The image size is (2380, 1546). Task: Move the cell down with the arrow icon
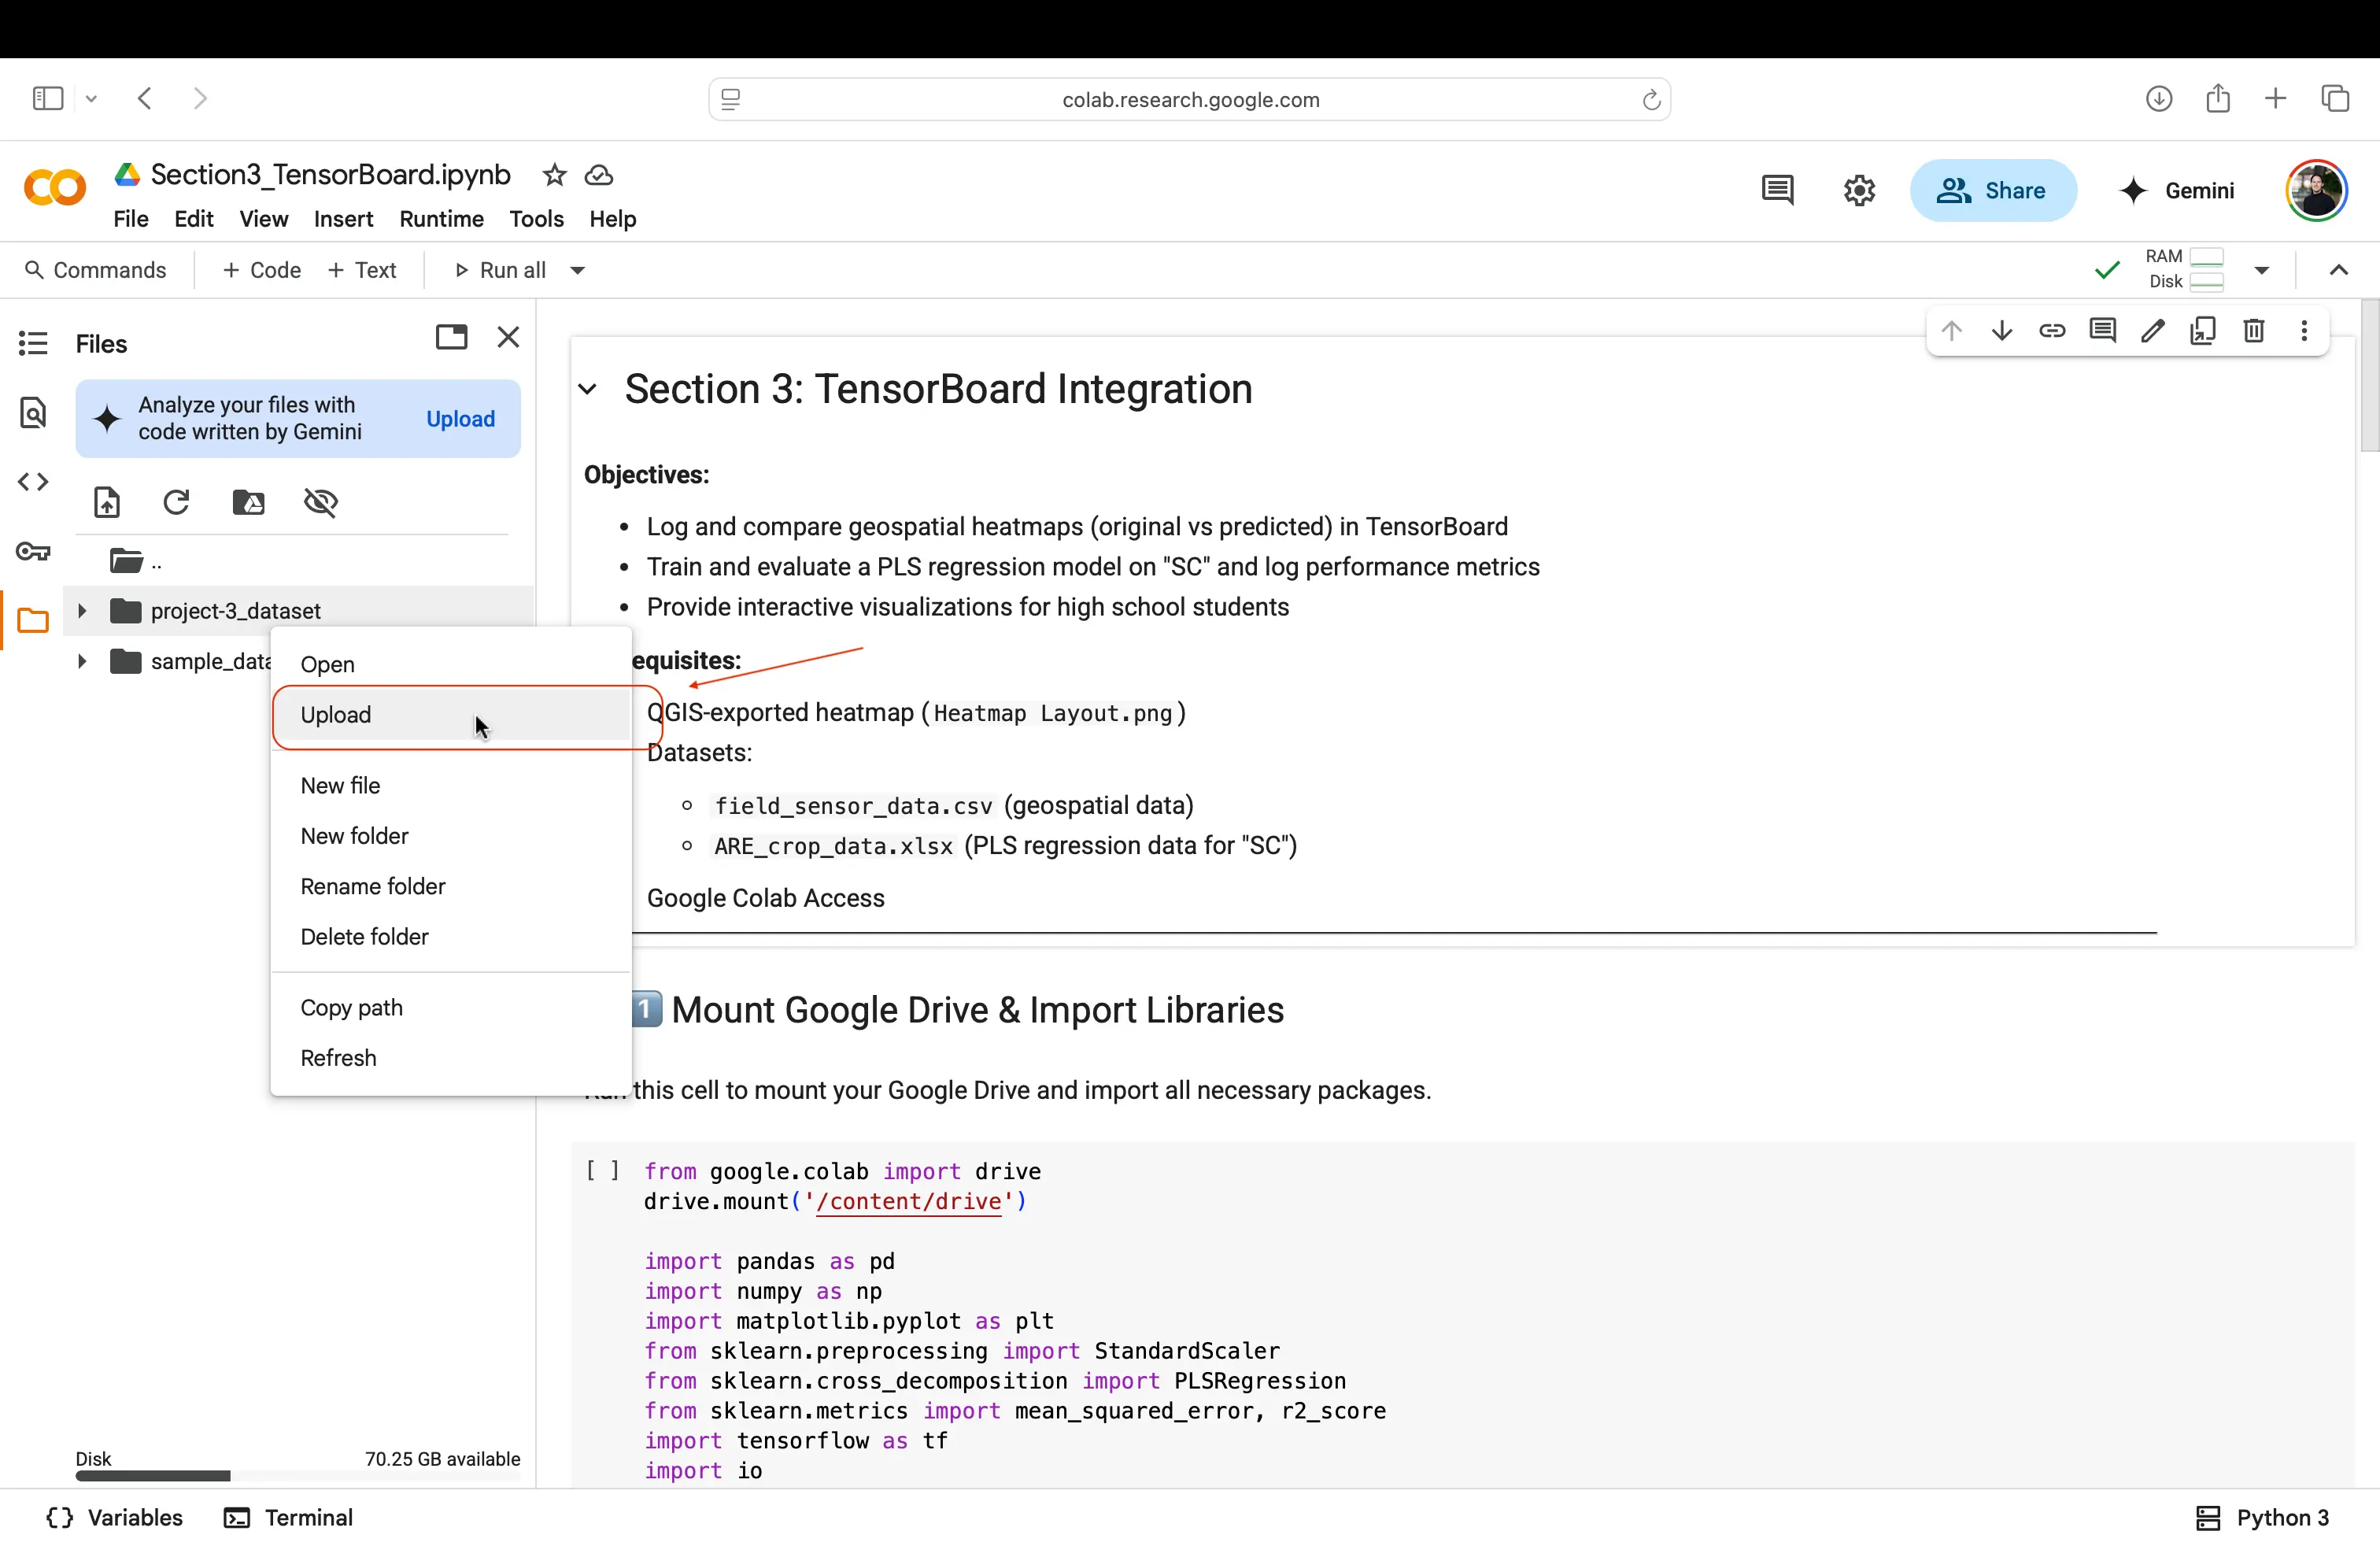(x=2001, y=331)
